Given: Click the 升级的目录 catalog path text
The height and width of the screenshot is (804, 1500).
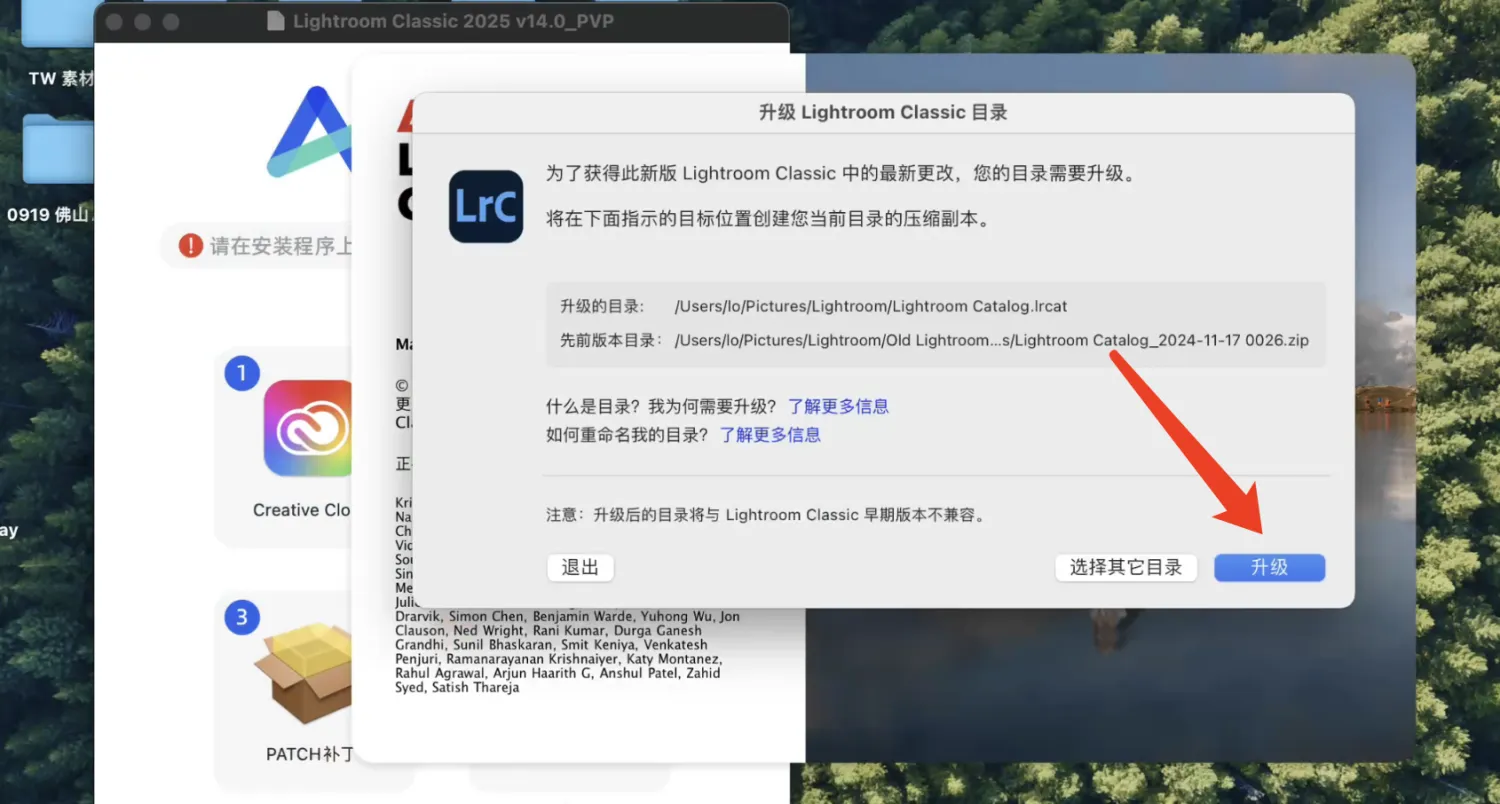Looking at the screenshot, I should (871, 307).
